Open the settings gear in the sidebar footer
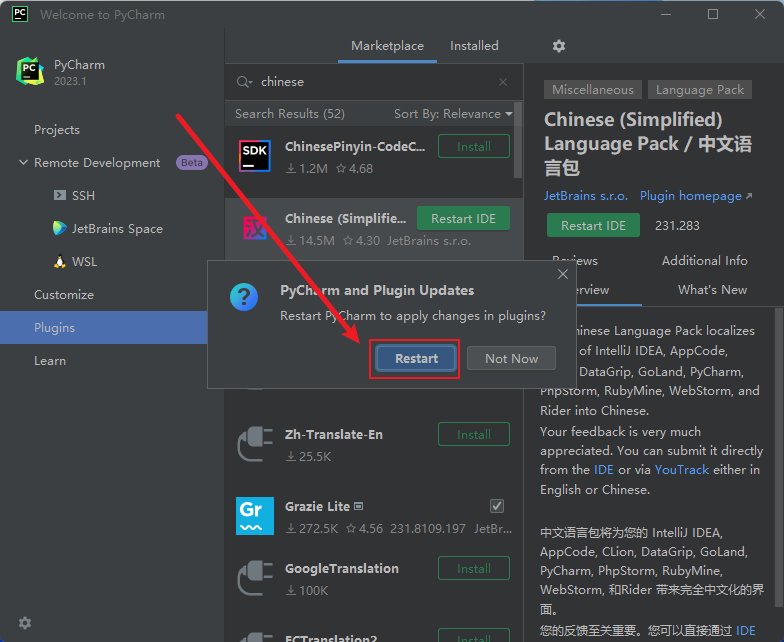 (x=24, y=623)
